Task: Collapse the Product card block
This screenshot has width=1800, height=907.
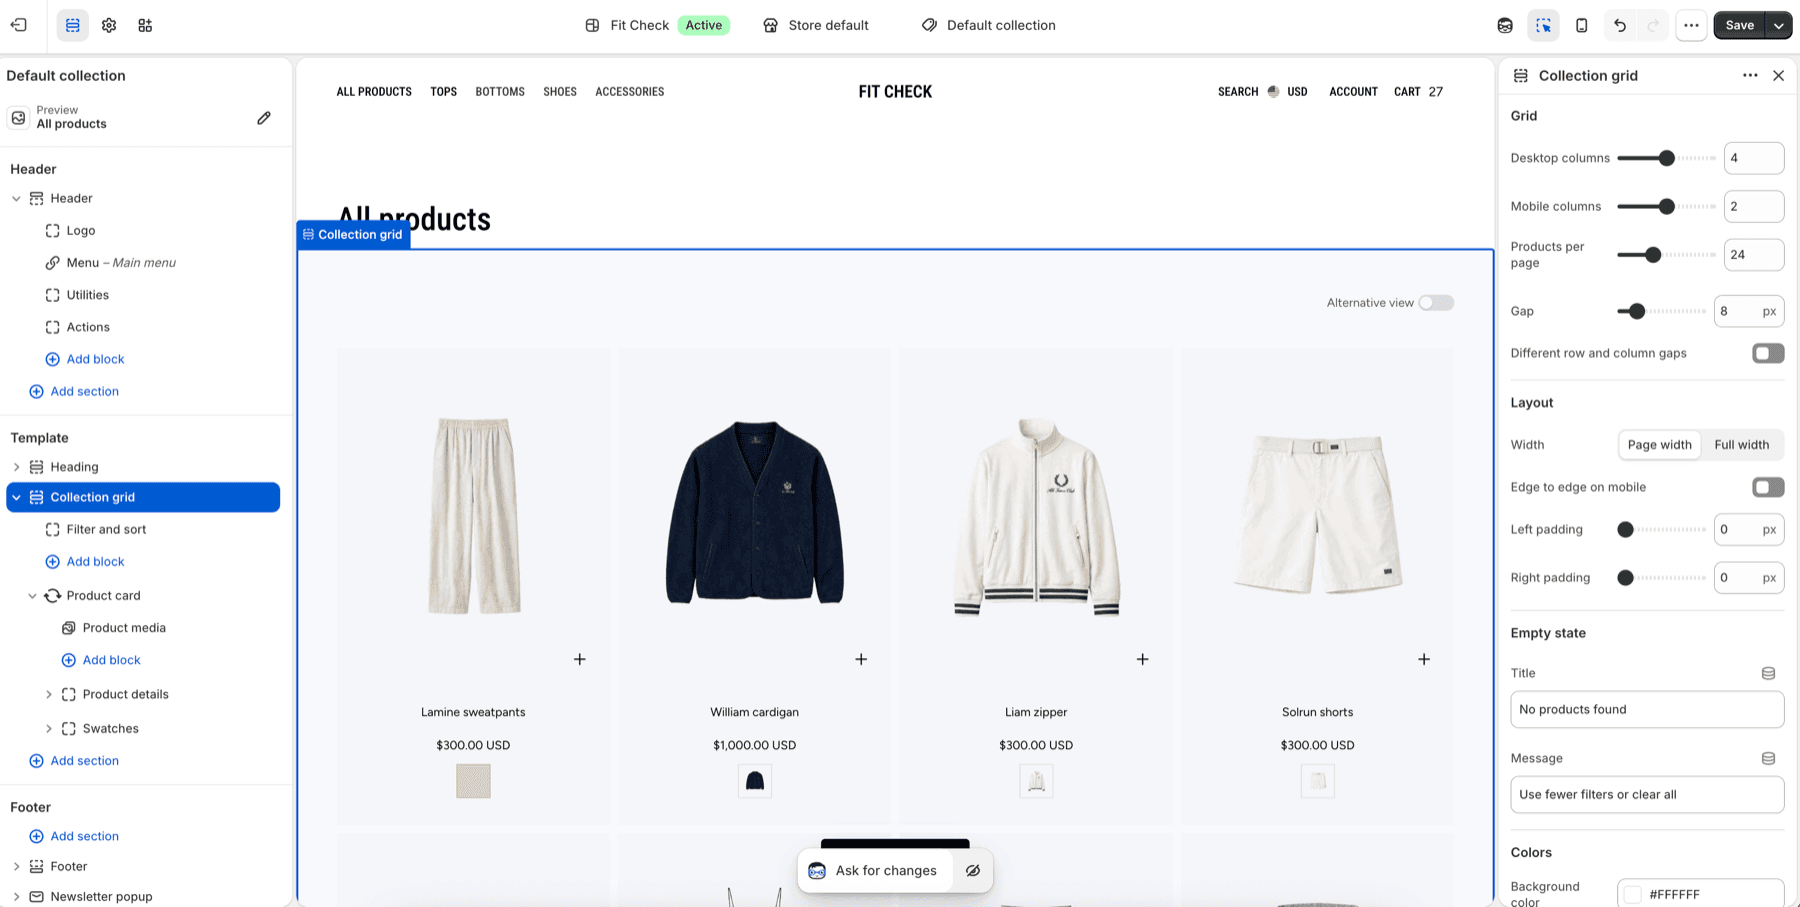Action: 32,596
